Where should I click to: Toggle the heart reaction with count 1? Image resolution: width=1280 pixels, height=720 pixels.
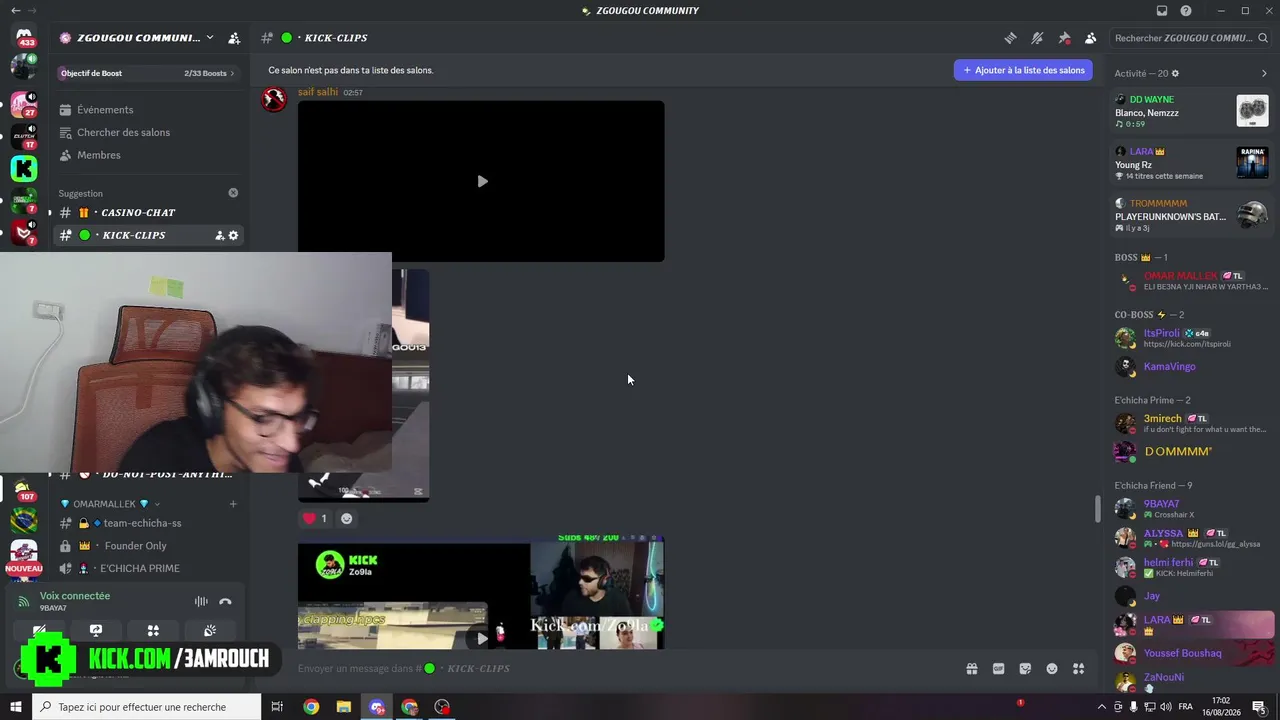(315, 518)
